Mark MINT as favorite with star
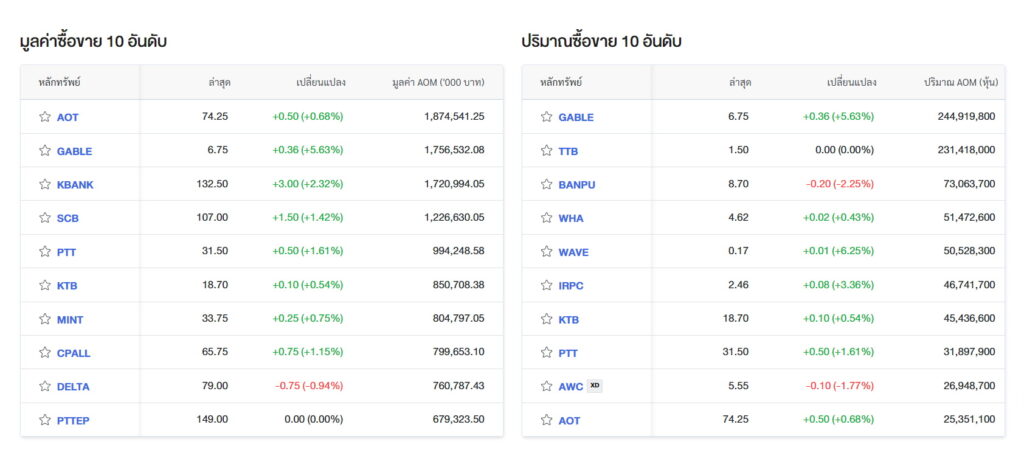1024x450 pixels. pyautogui.click(x=44, y=319)
